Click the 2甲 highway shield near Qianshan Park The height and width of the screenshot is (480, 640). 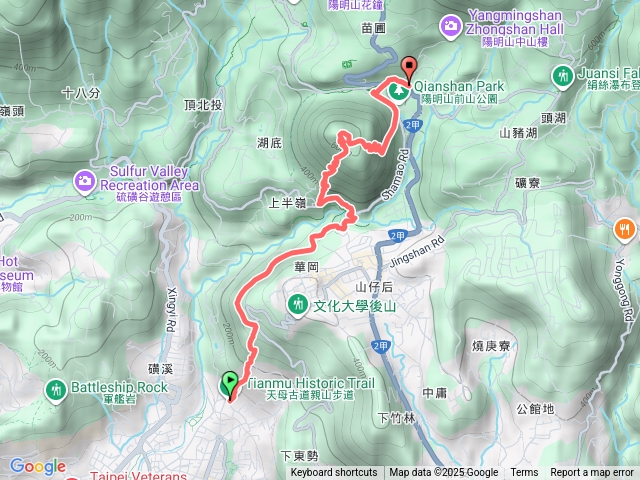coord(413,125)
